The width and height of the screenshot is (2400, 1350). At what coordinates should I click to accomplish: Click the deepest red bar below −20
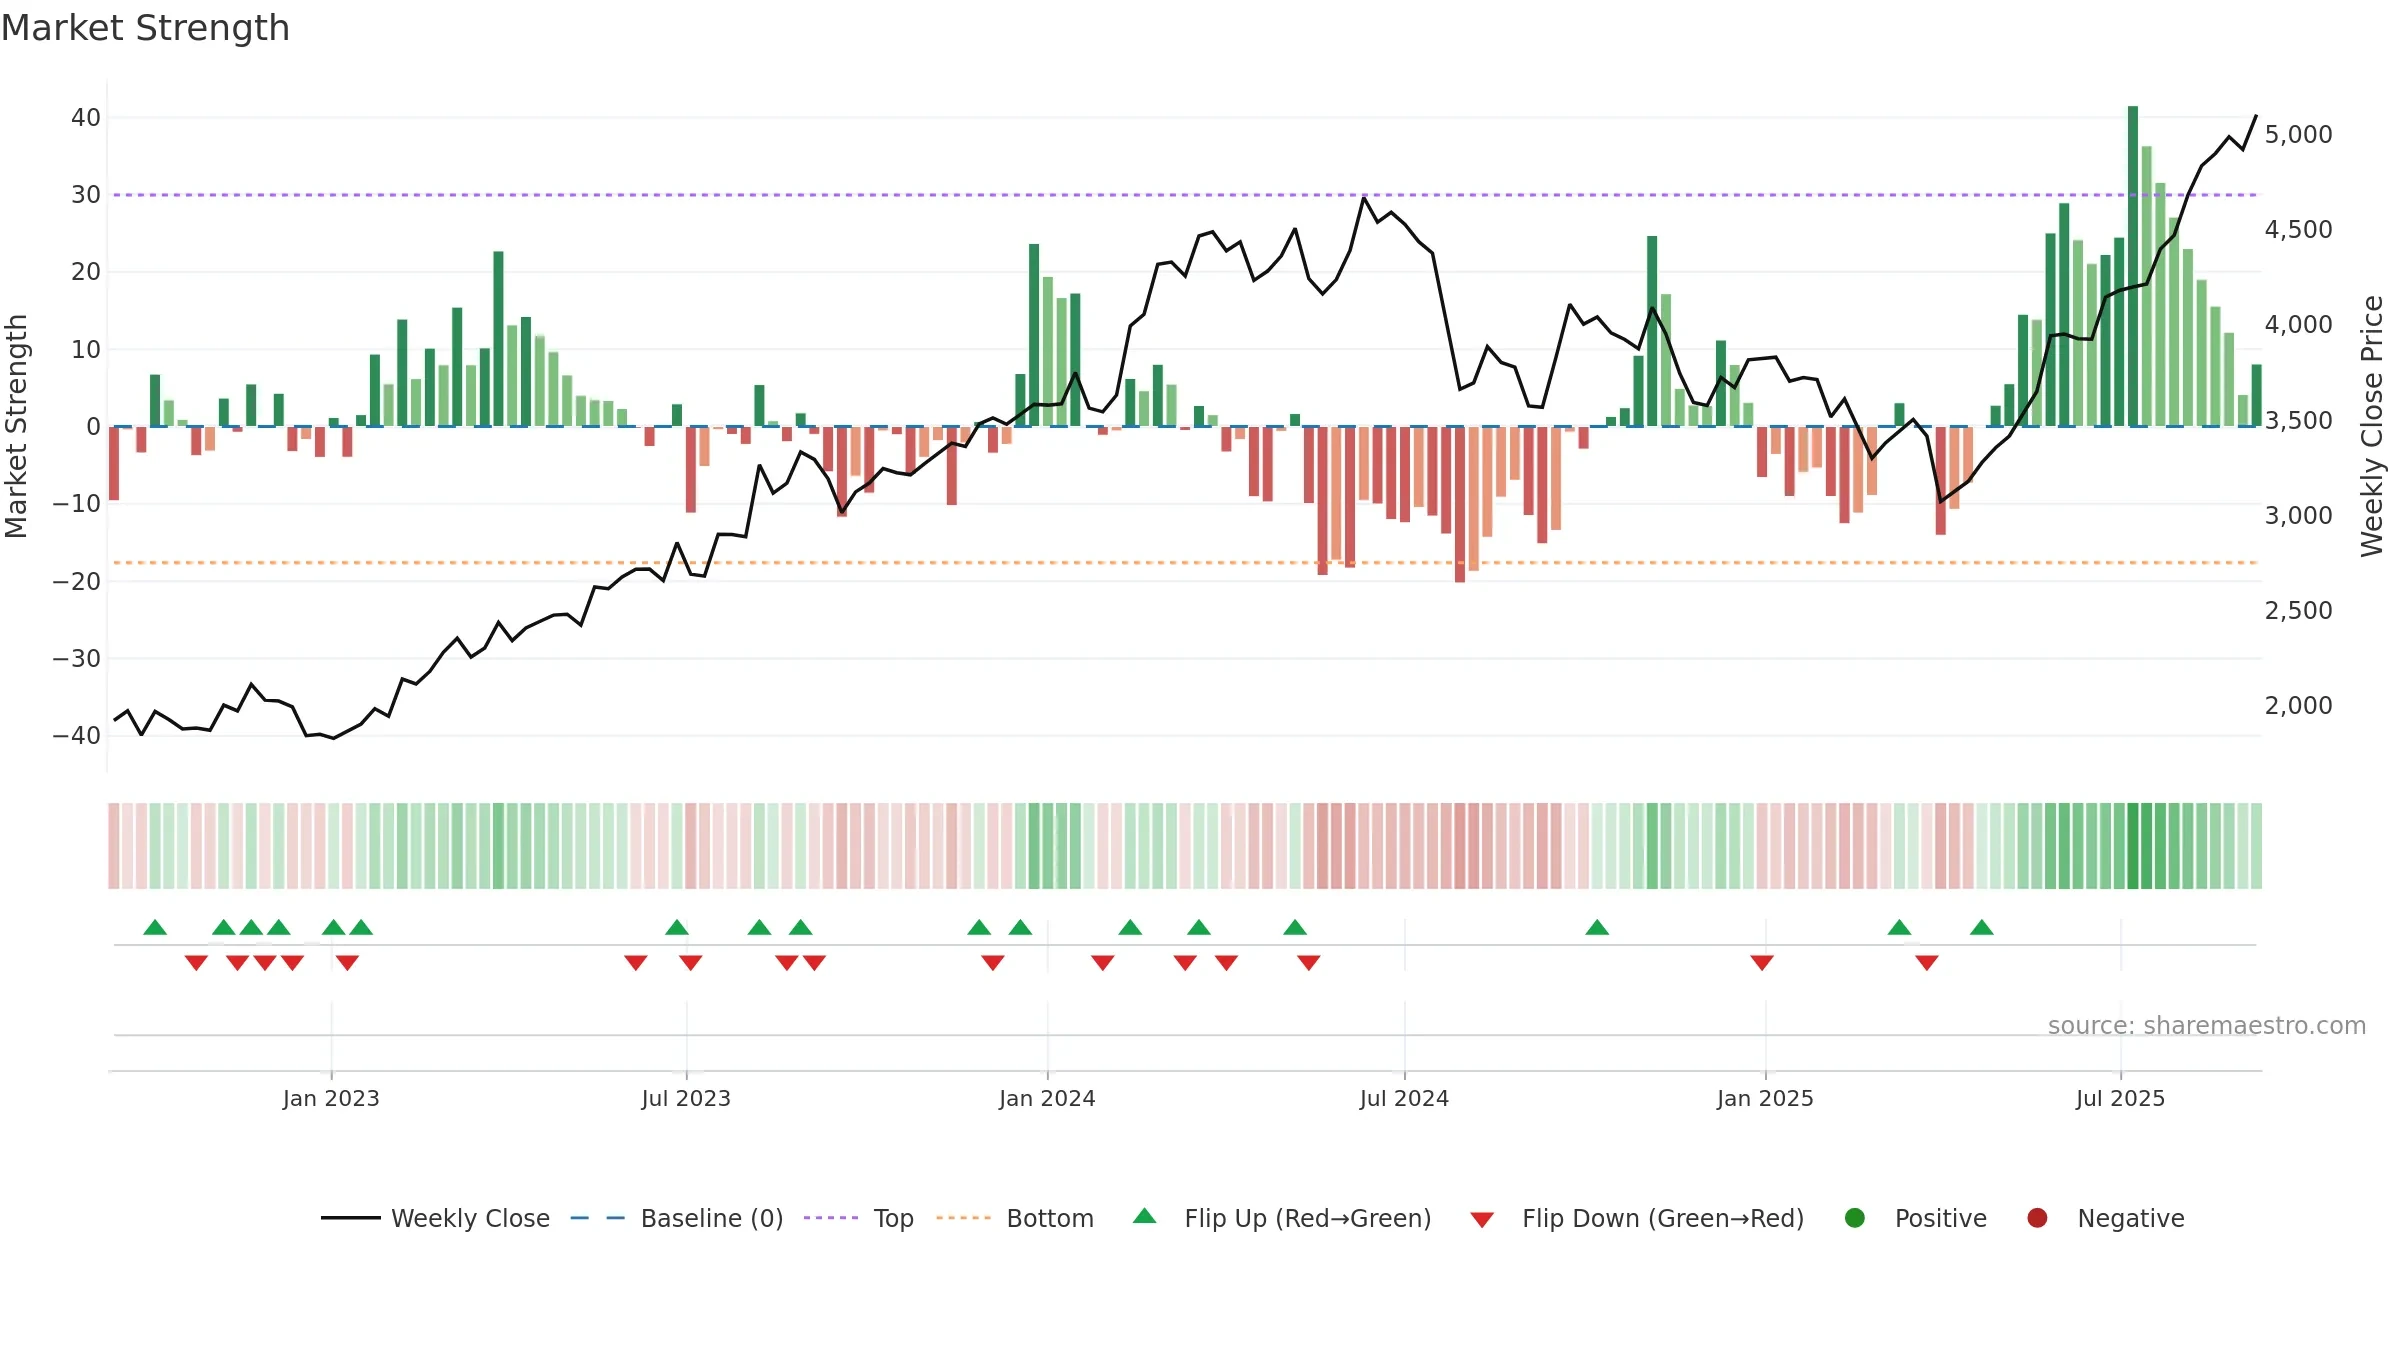[x=1460, y=504]
